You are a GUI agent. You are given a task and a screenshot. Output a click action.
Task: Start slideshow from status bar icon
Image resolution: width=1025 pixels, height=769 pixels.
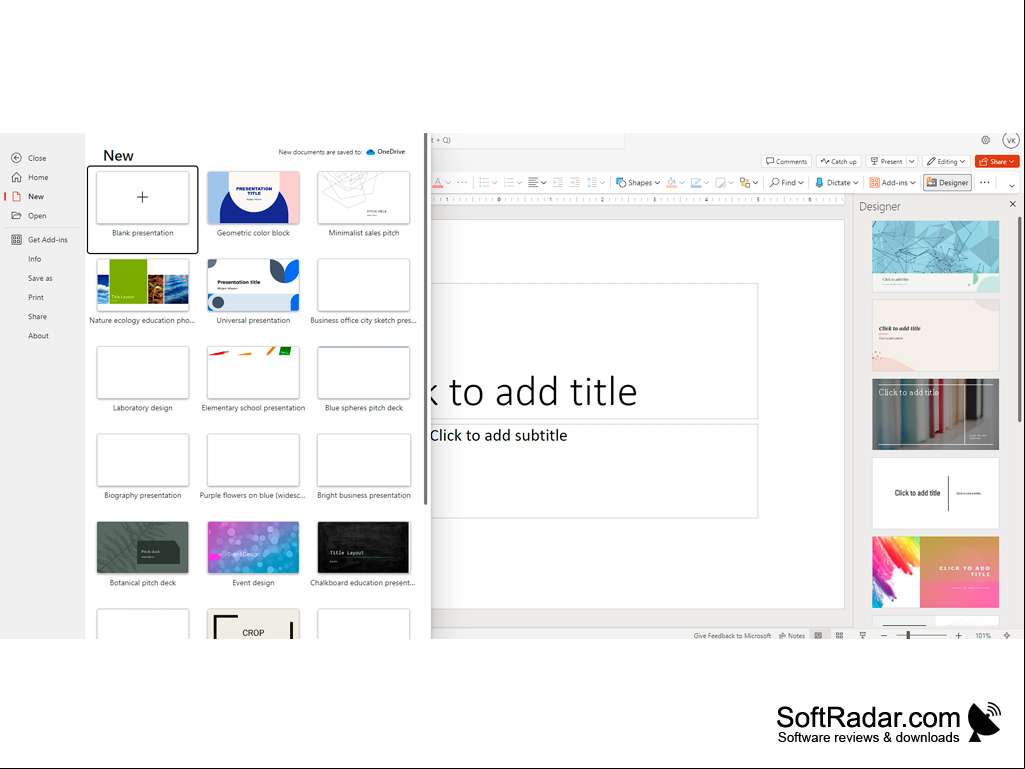(x=862, y=636)
